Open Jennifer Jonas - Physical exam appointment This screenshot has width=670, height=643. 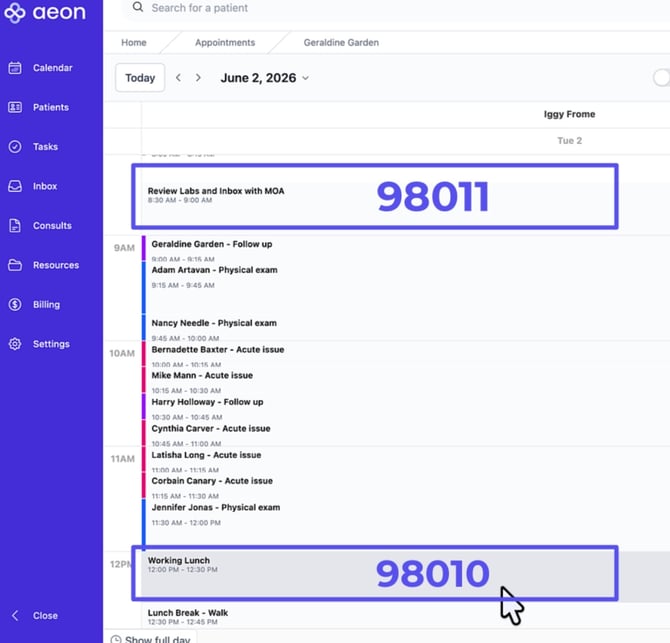click(x=406, y=525)
